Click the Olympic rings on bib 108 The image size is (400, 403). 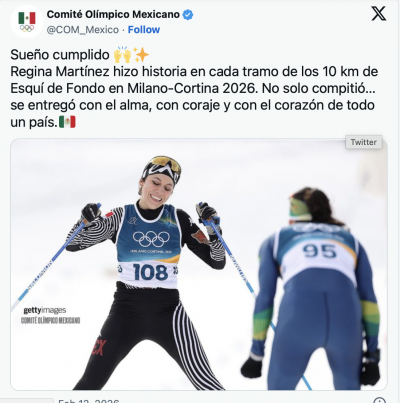[151, 238]
